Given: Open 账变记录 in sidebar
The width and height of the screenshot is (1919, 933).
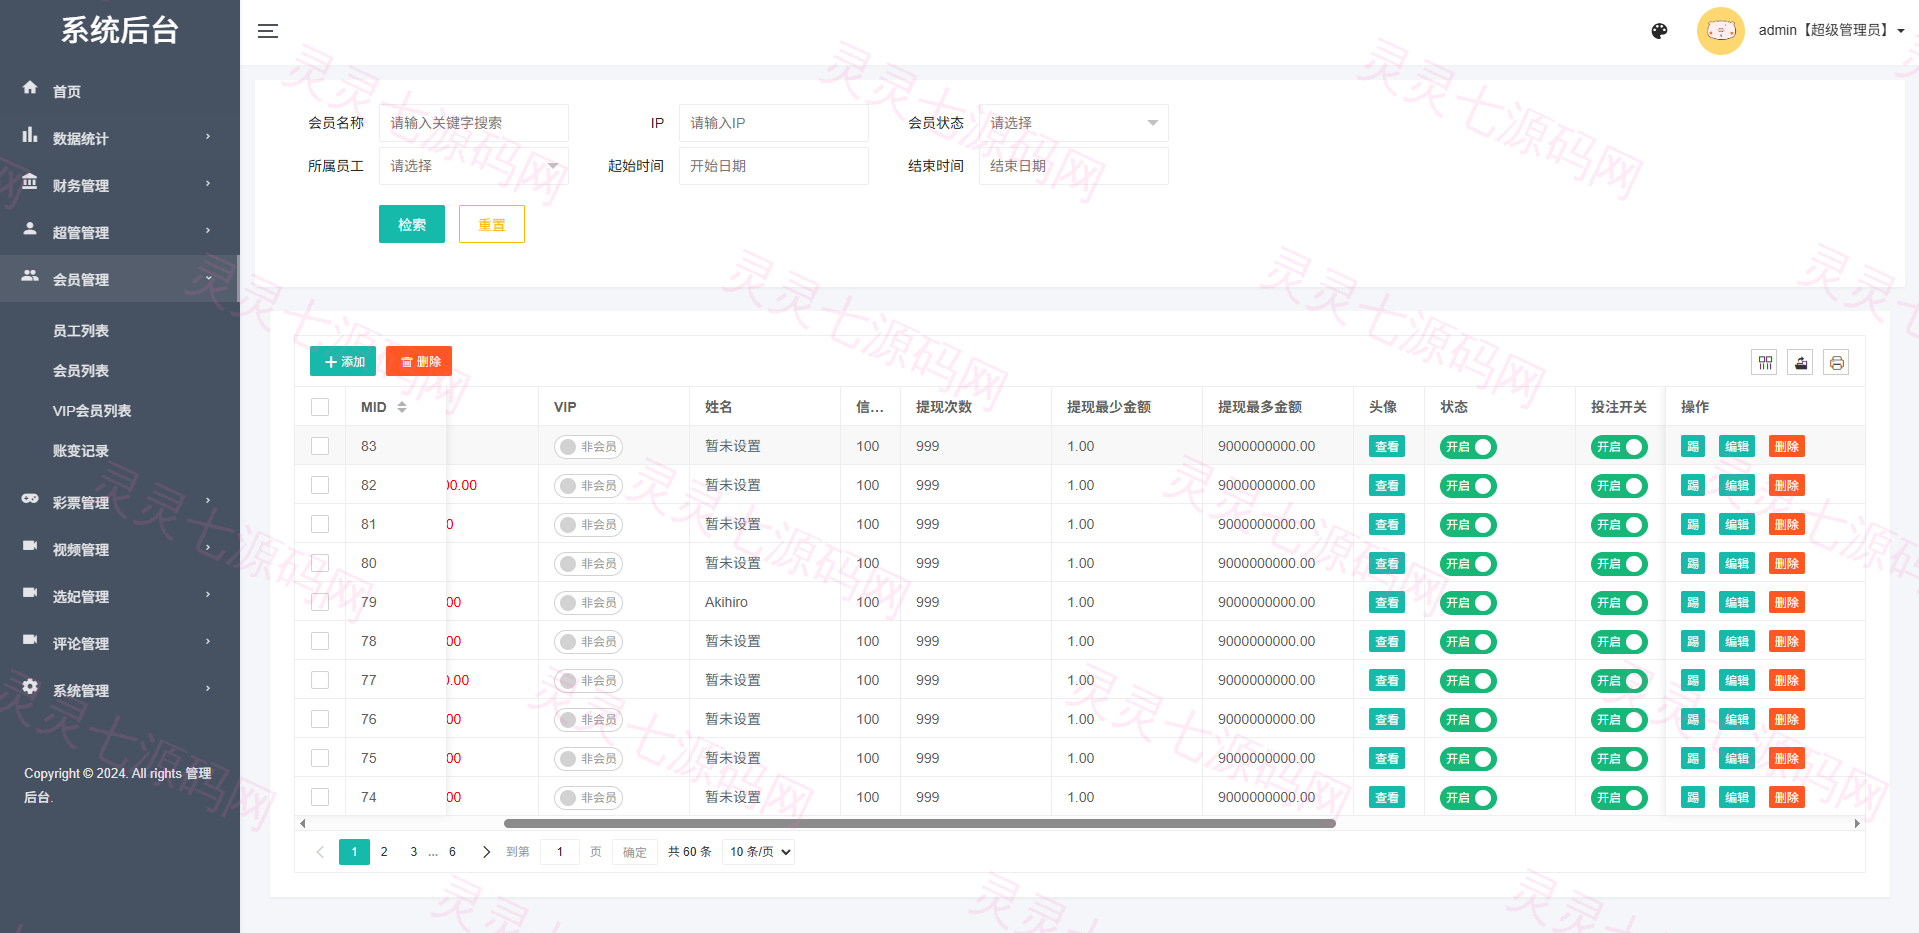Looking at the screenshot, I should [81, 451].
